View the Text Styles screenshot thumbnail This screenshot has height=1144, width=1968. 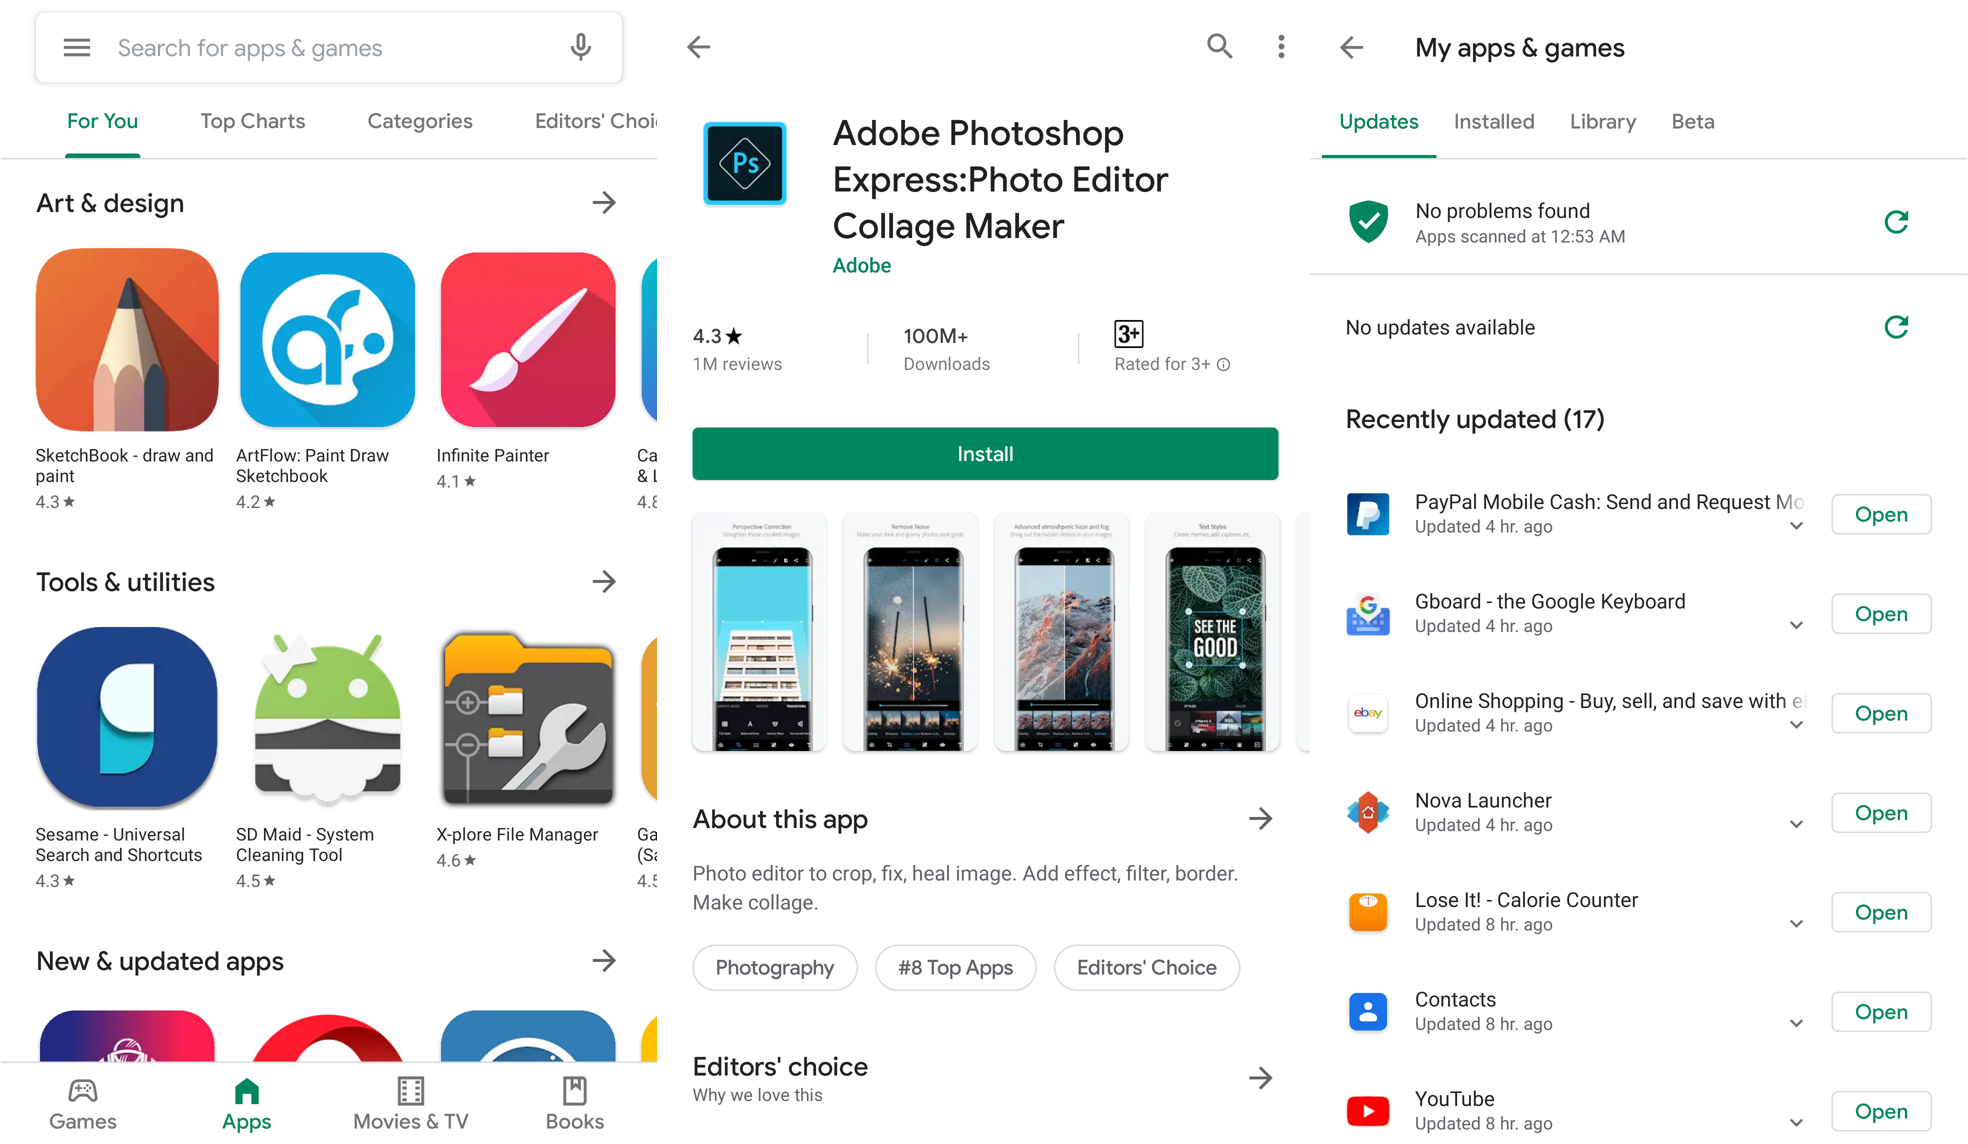click(x=1212, y=632)
